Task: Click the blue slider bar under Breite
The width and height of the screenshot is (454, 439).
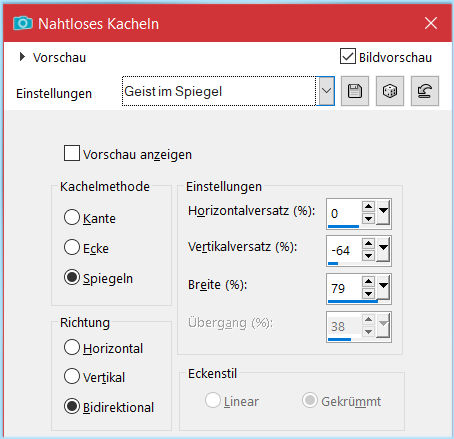Action: [353, 301]
